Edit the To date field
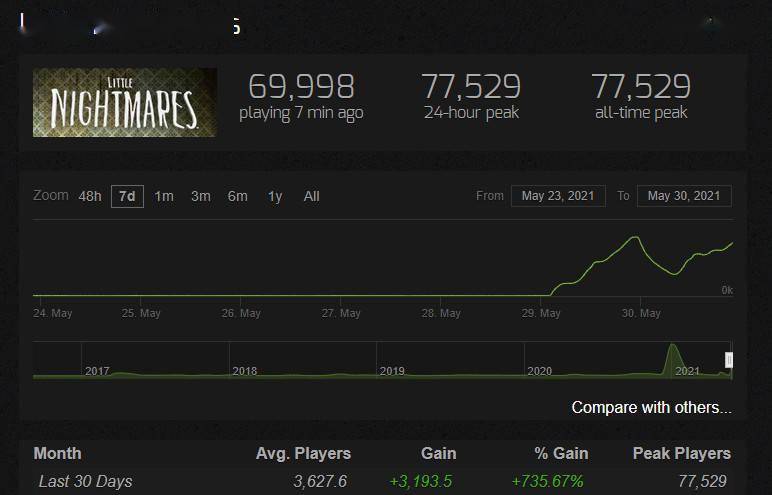772x495 pixels. click(x=684, y=196)
